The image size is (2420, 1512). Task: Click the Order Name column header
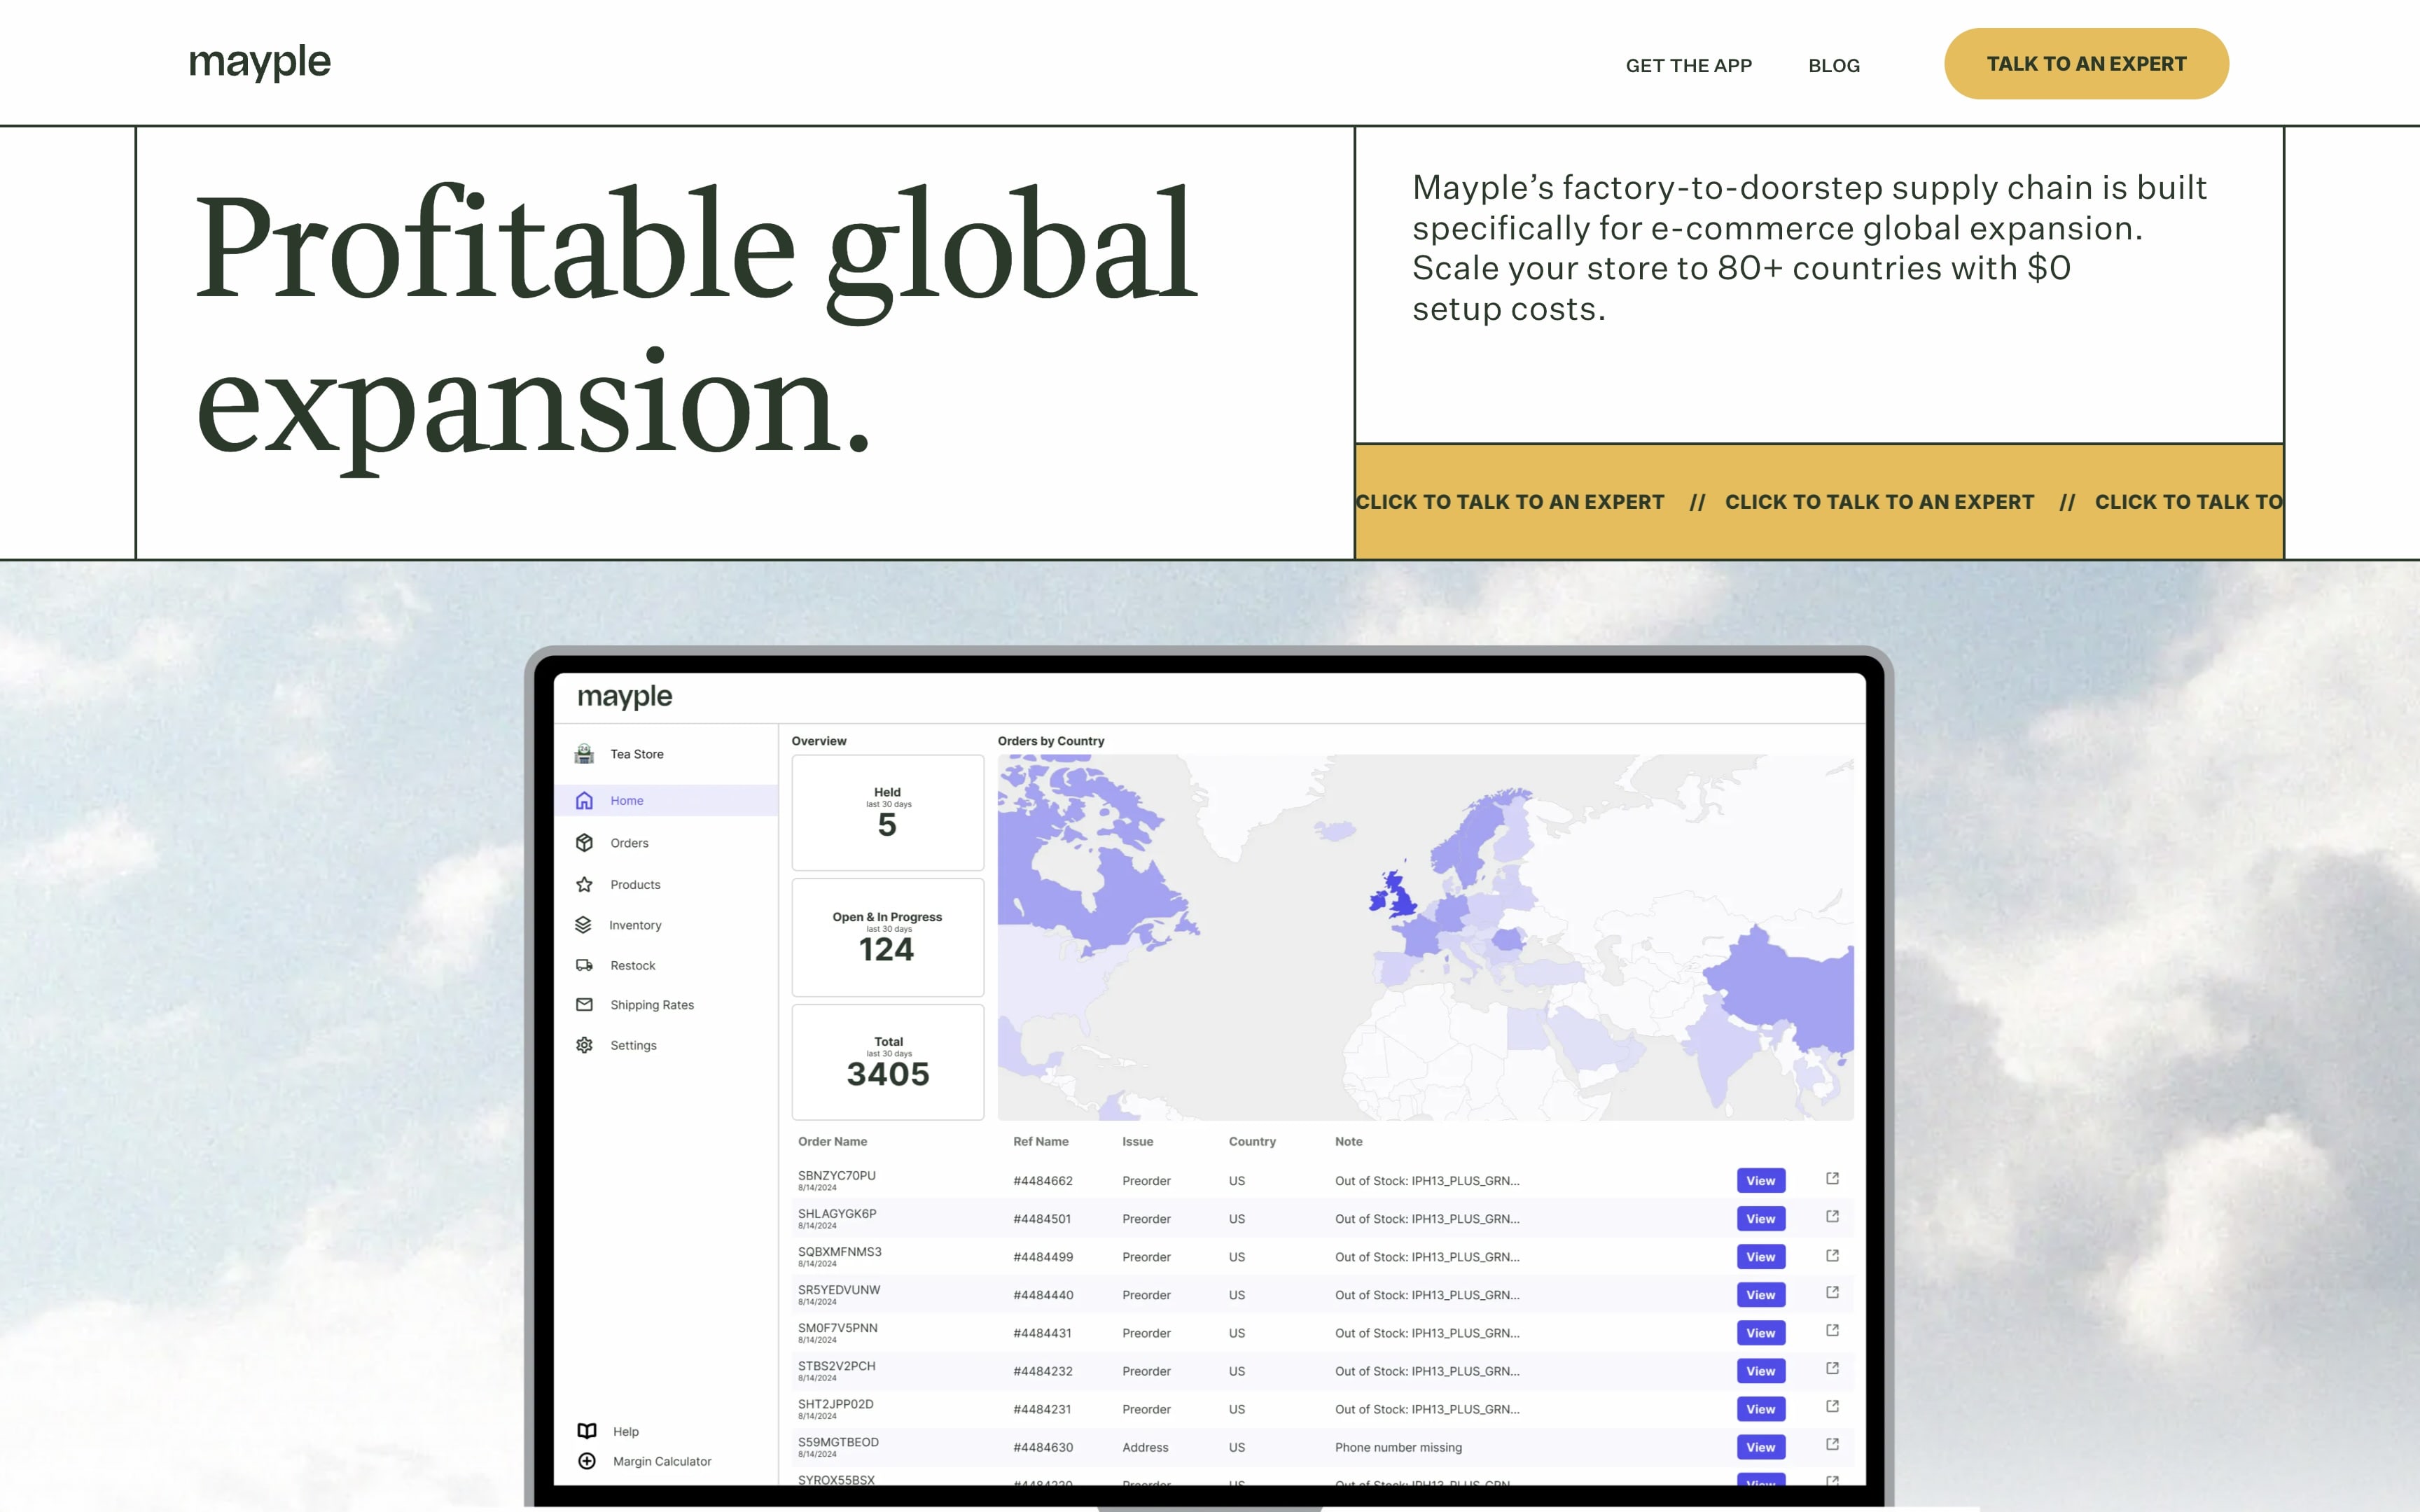pyautogui.click(x=832, y=1141)
